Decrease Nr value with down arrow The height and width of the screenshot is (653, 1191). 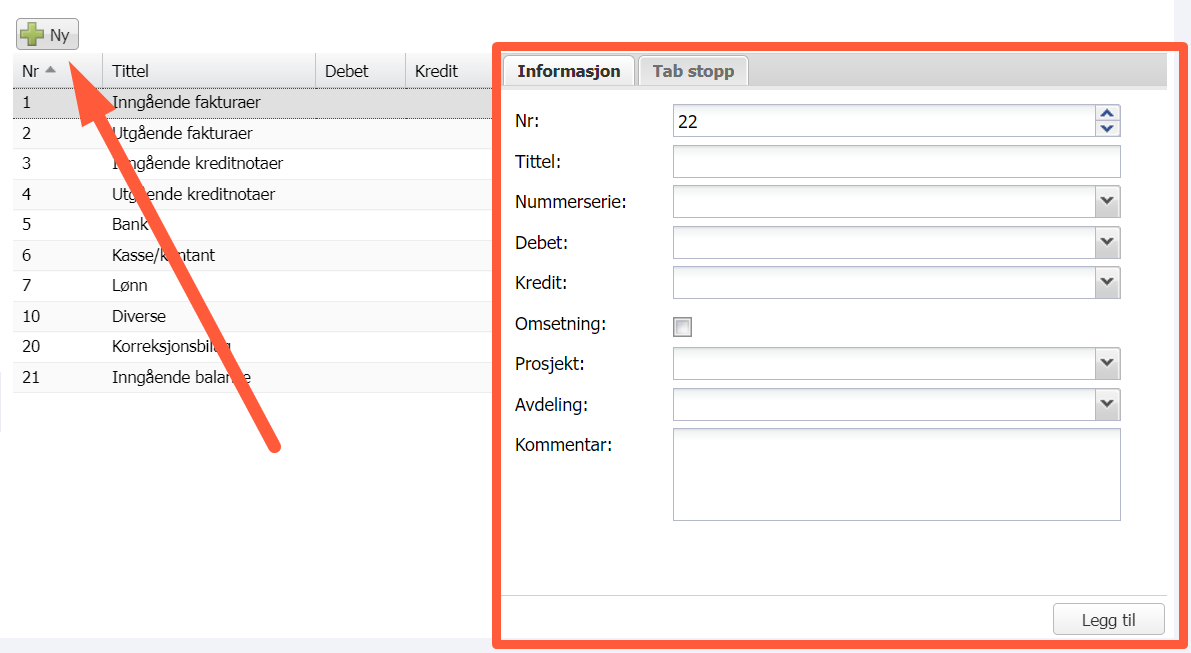click(x=1107, y=128)
